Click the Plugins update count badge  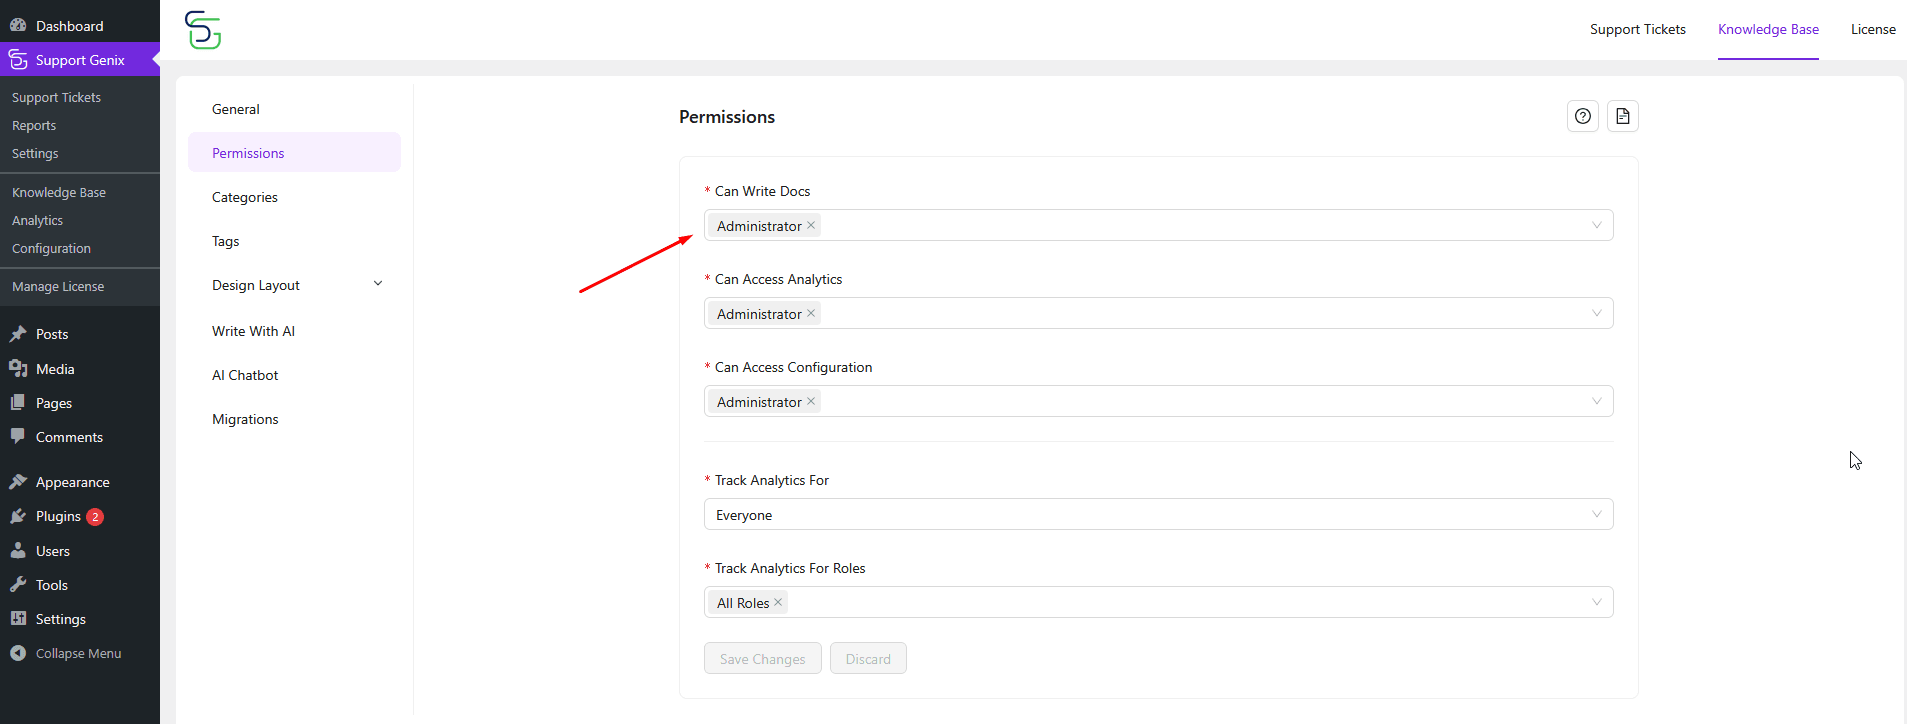point(95,517)
